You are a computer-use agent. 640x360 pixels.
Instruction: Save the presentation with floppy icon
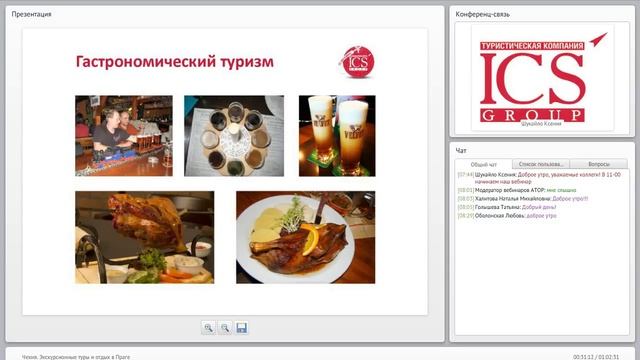(242, 328)
